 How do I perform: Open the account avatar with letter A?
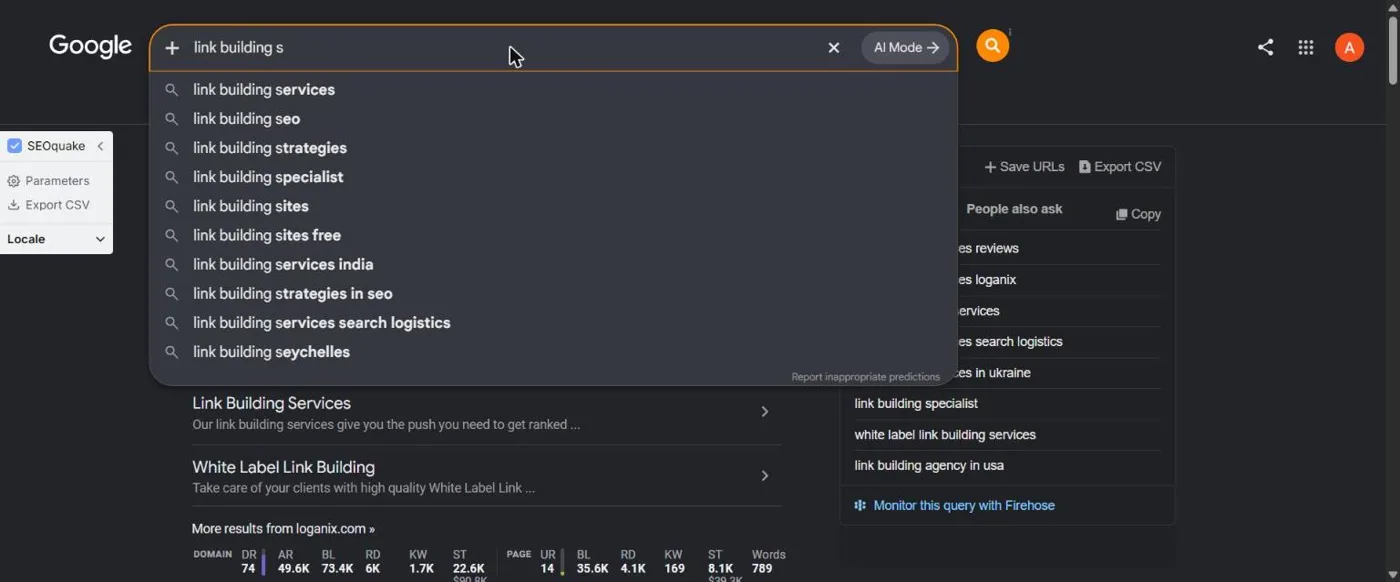pyautogui.click(x=1349, y=47)
